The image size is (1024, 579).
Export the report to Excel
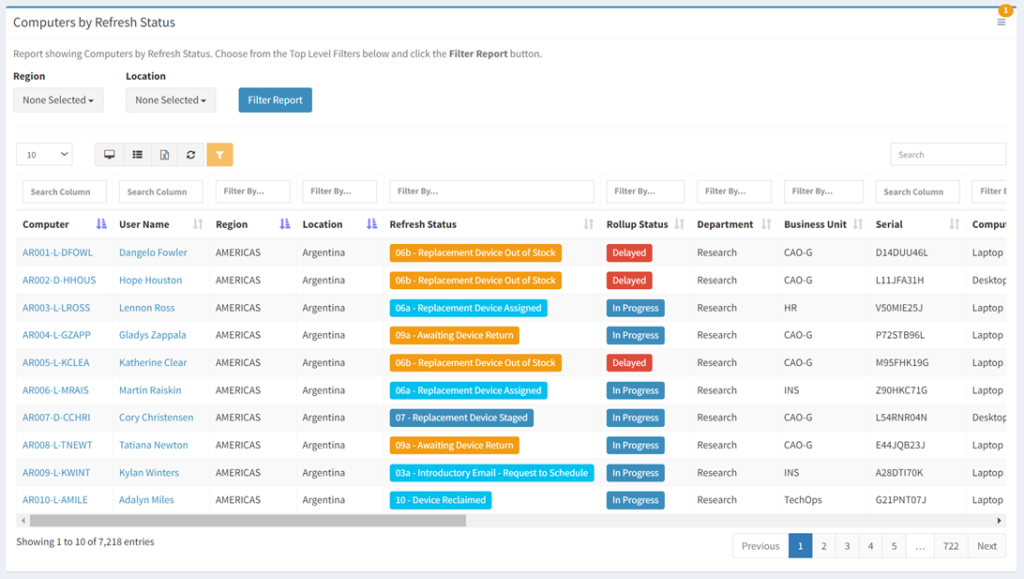click(x=164, y=154)
